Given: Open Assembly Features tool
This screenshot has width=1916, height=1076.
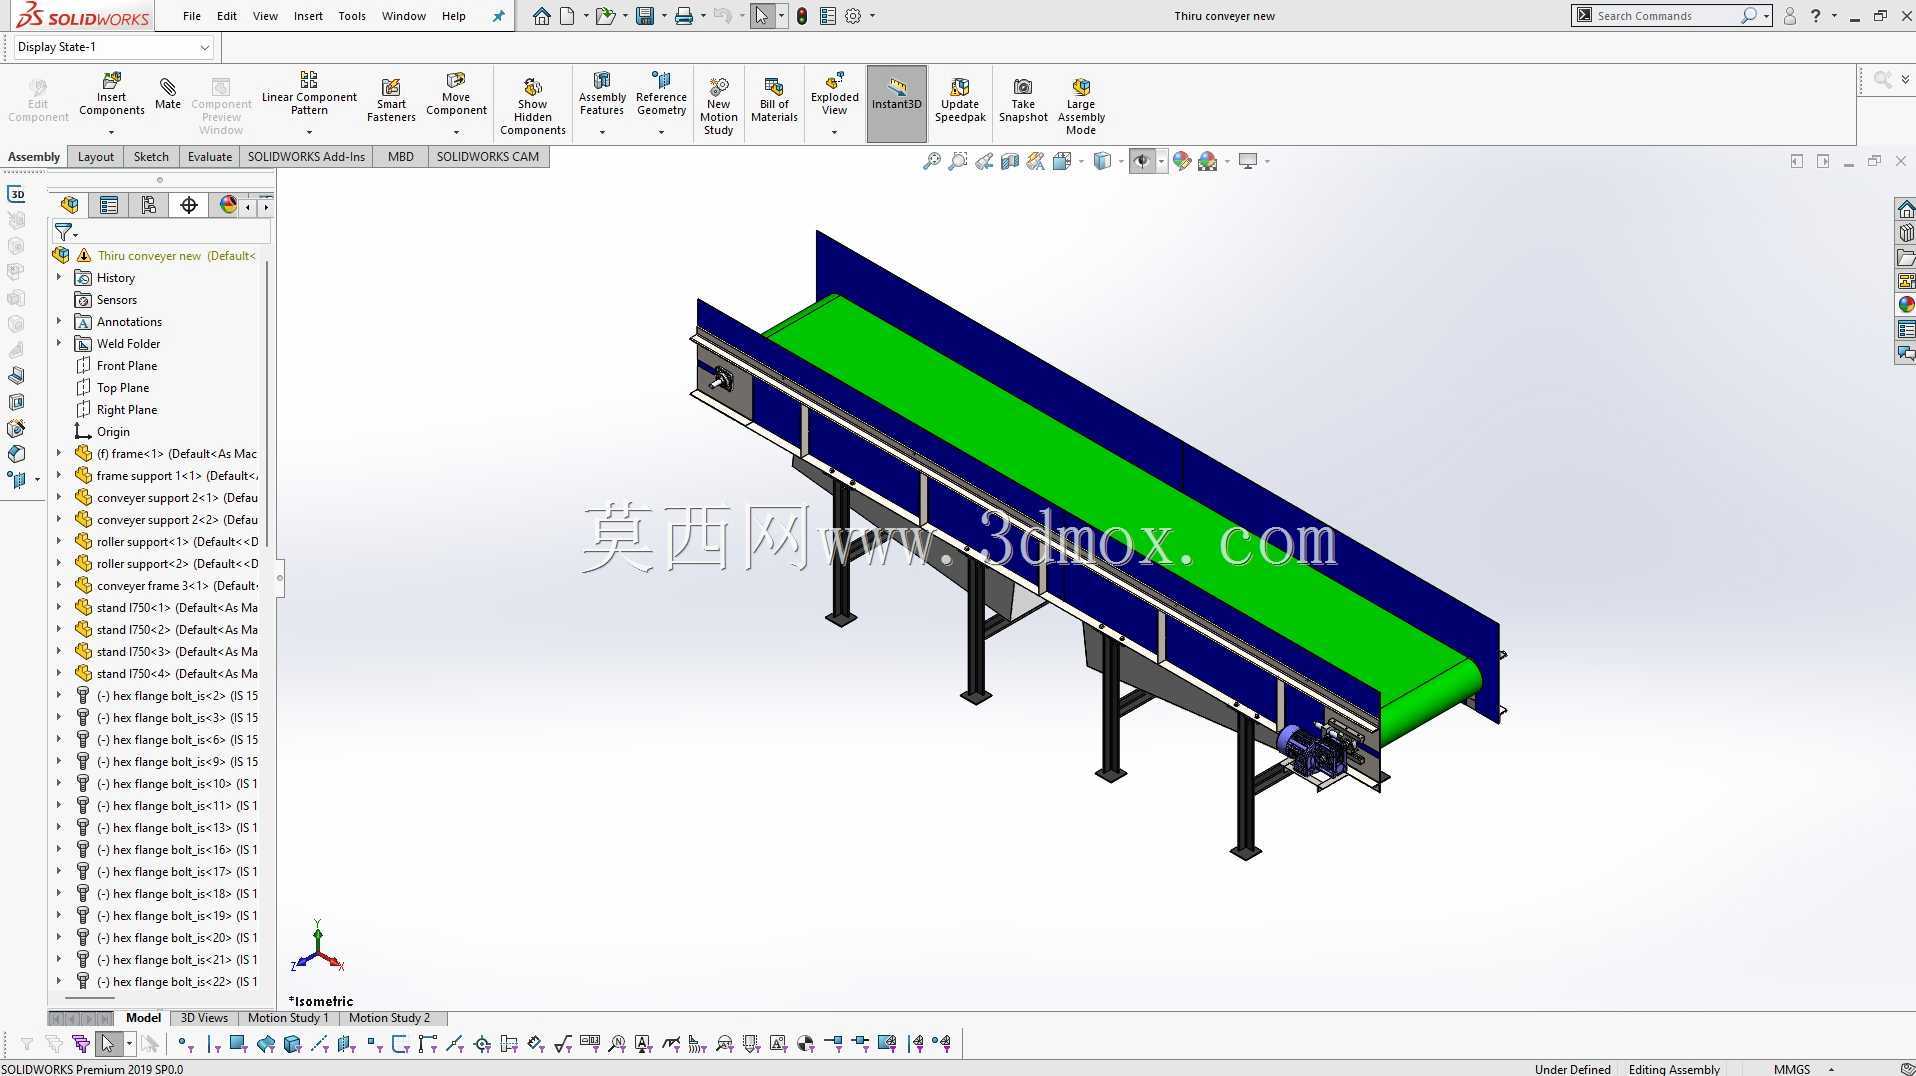Looking at the screenshot, I should 602,95.
